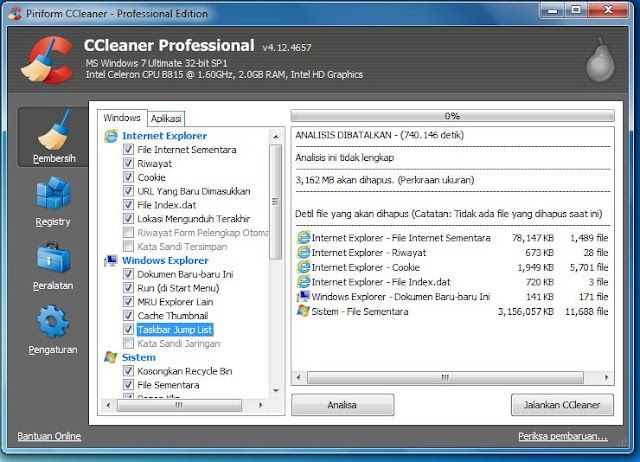Toggle the Cookie checkbox

128,177
